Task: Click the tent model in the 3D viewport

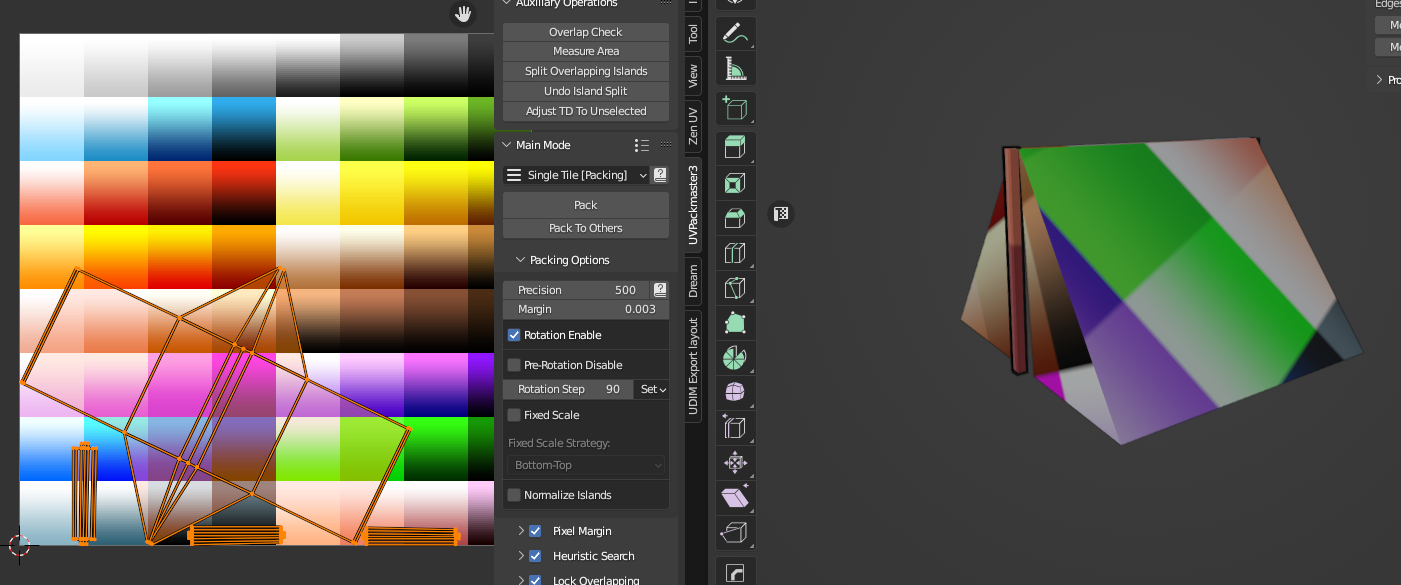Action: click(x=1160, y=290)
